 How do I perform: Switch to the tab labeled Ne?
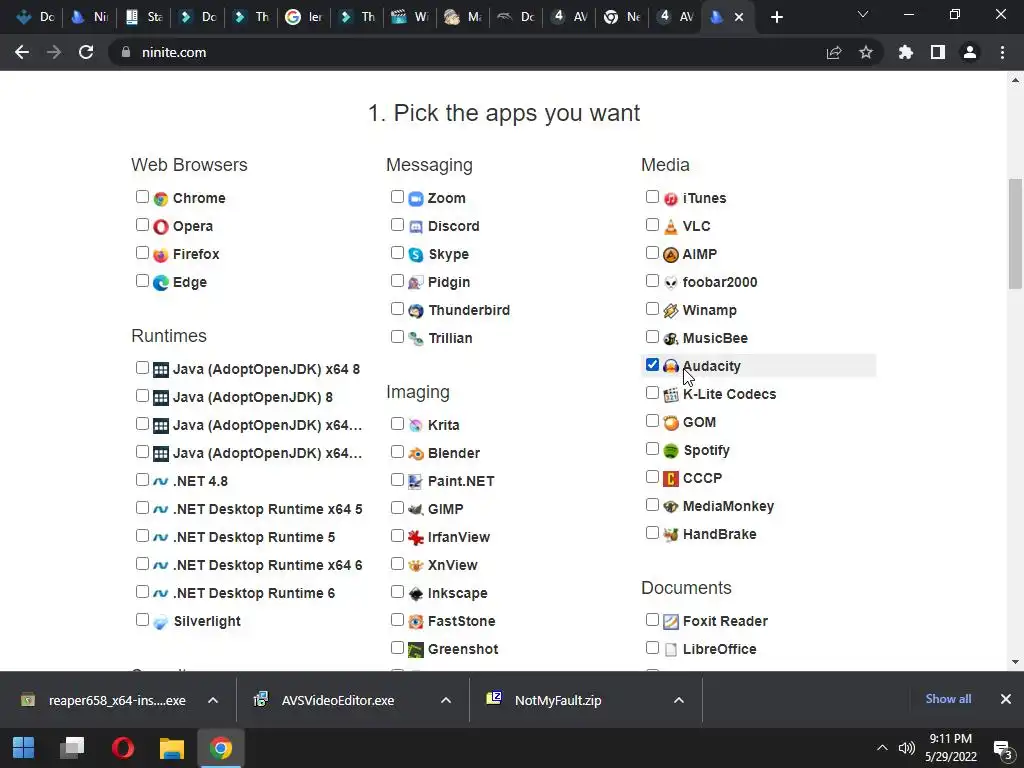coord(622,17)
